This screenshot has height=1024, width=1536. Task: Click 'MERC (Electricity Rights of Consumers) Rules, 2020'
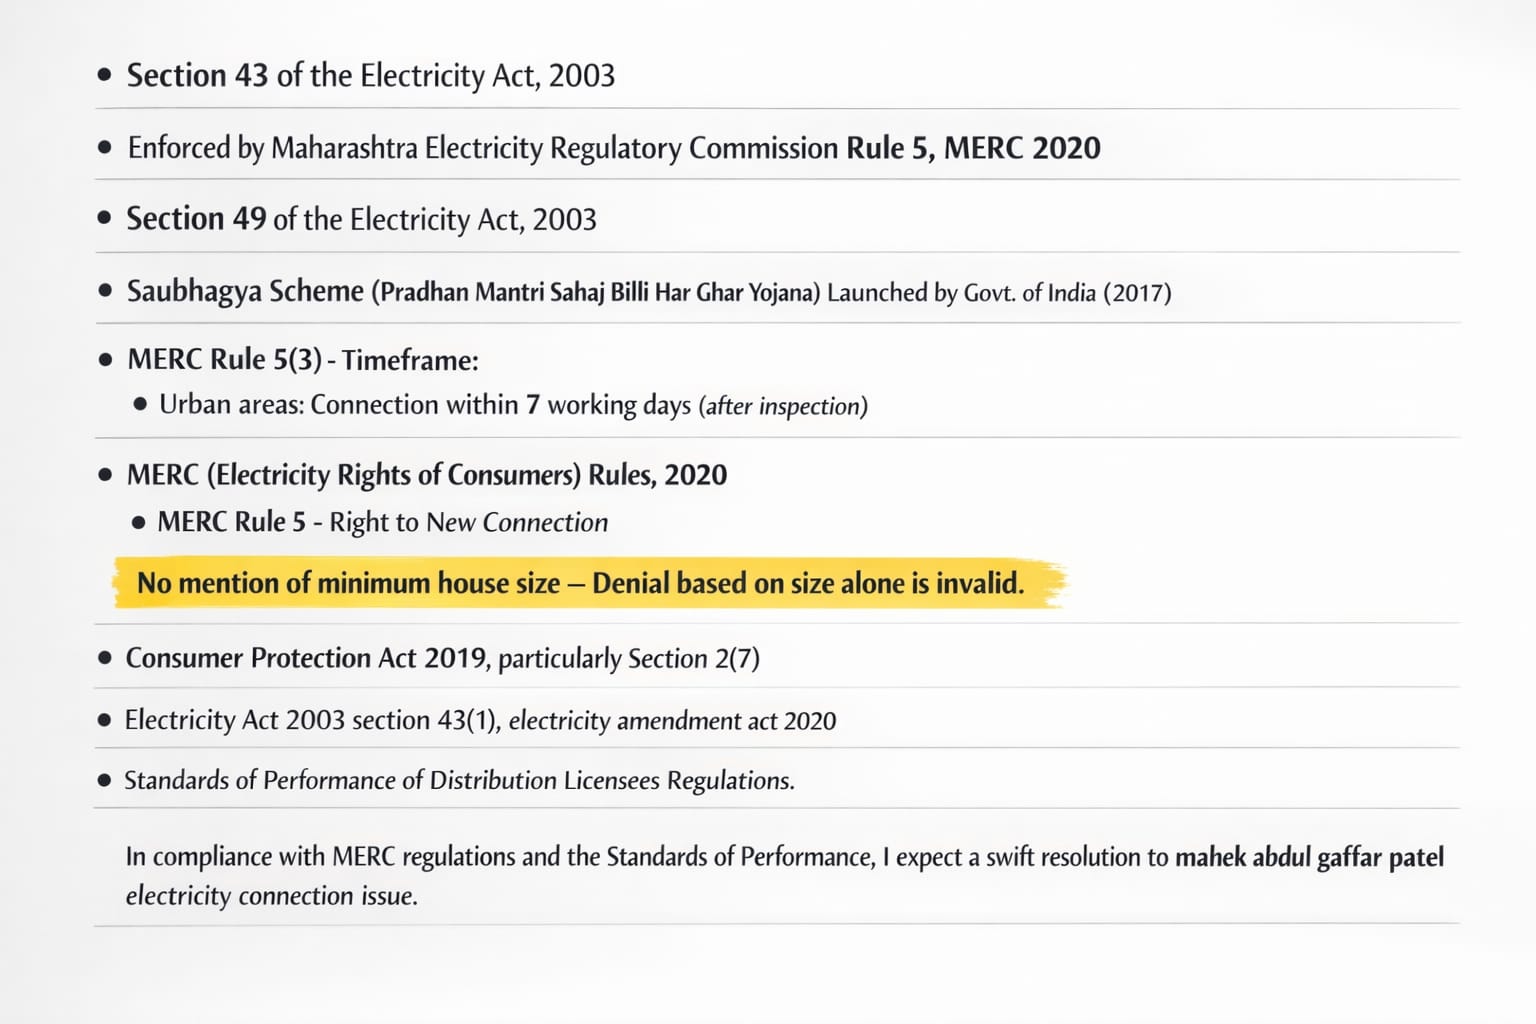[x=427, y=475]
